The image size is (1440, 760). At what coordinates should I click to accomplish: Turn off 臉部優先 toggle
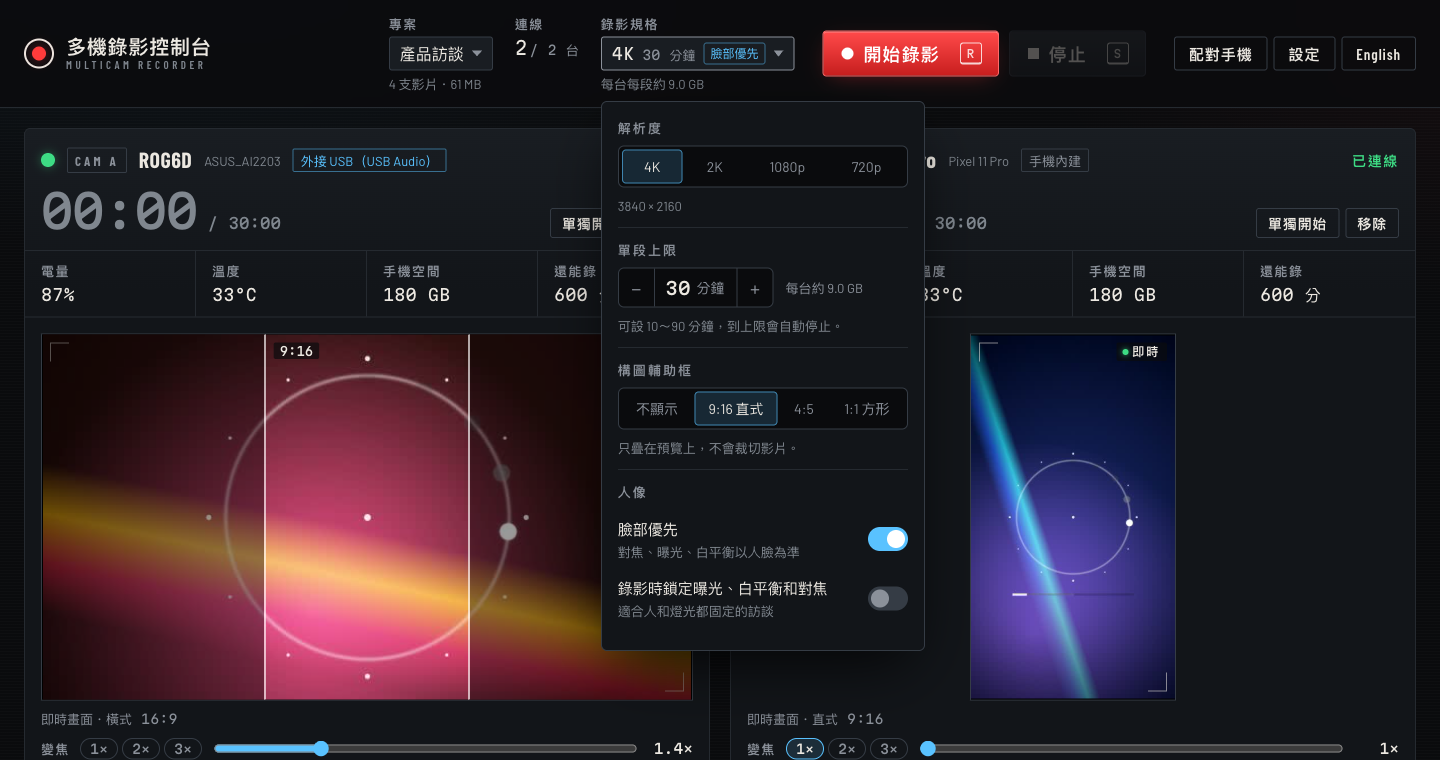click(x=888, y=539)
